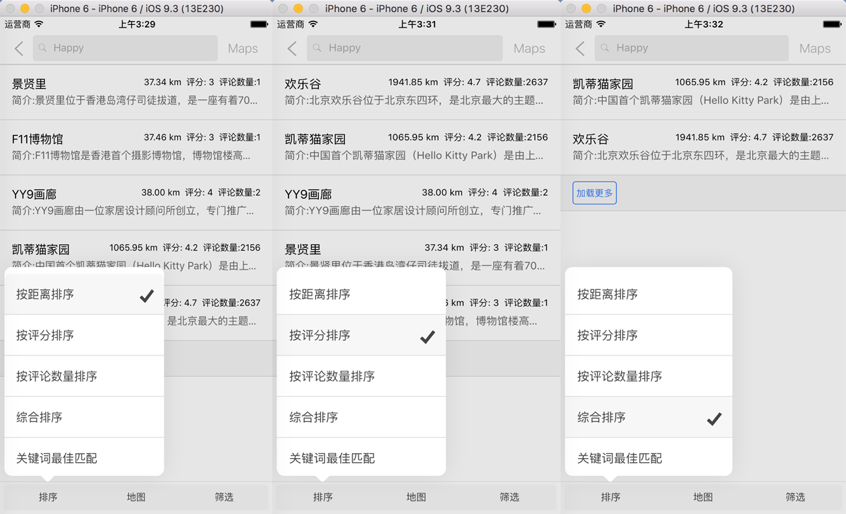Tap the back chevron in the 3:31 simulator
The image size is (846, 514).
[x=292, y=48]
